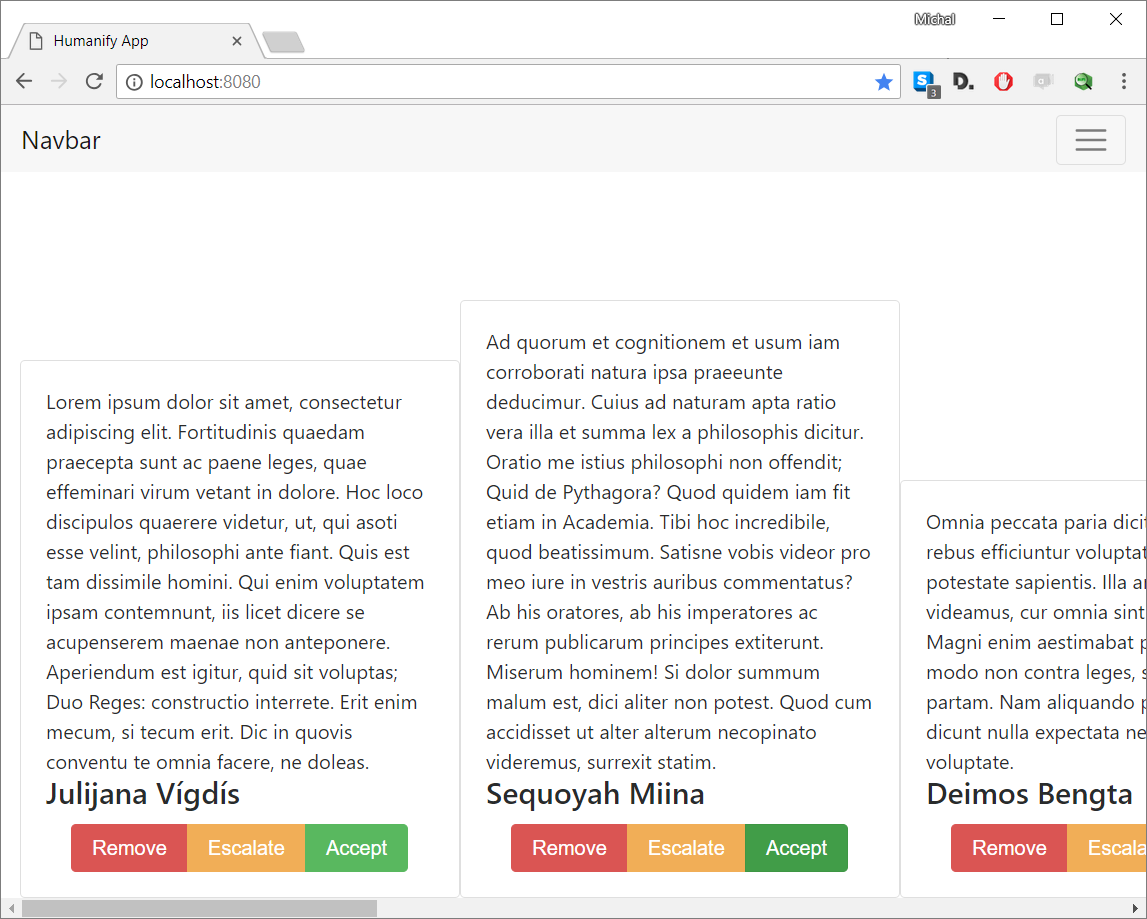Select the Humanify App tab

[x=135, y=41]
